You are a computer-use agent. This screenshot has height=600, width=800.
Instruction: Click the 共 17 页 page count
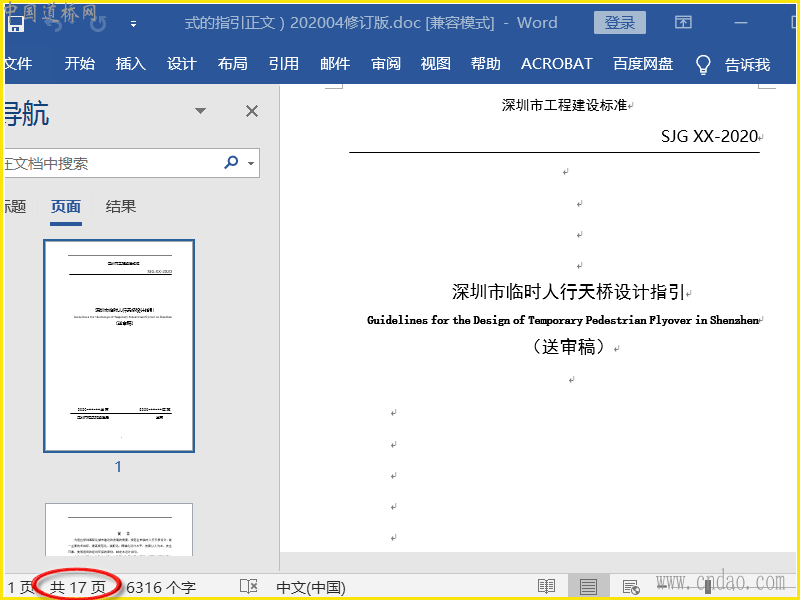78,587
